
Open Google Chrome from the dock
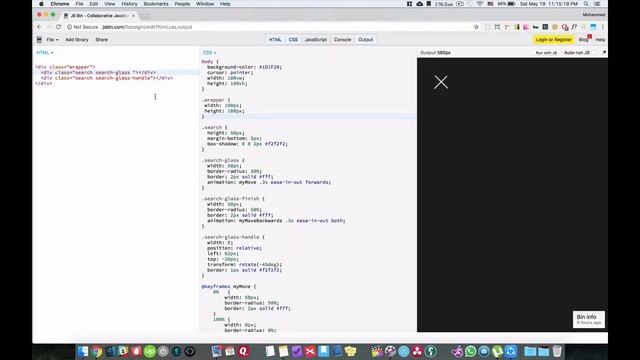coord(96,351)
